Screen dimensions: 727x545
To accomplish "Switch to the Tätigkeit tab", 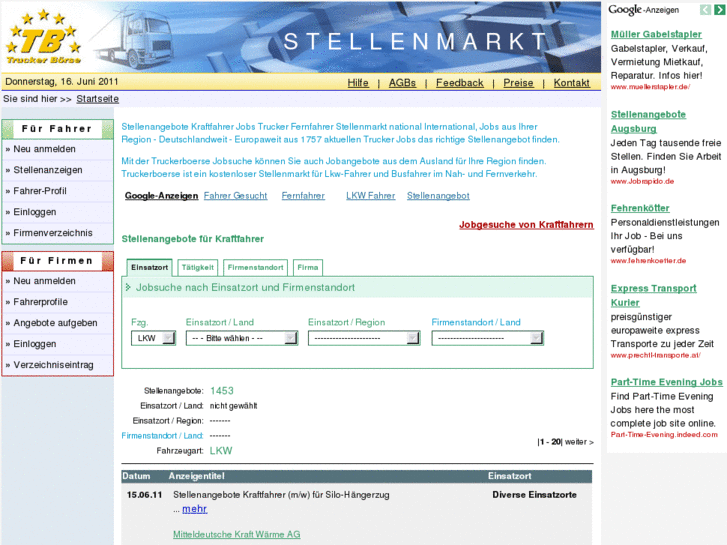I will 198,268.
